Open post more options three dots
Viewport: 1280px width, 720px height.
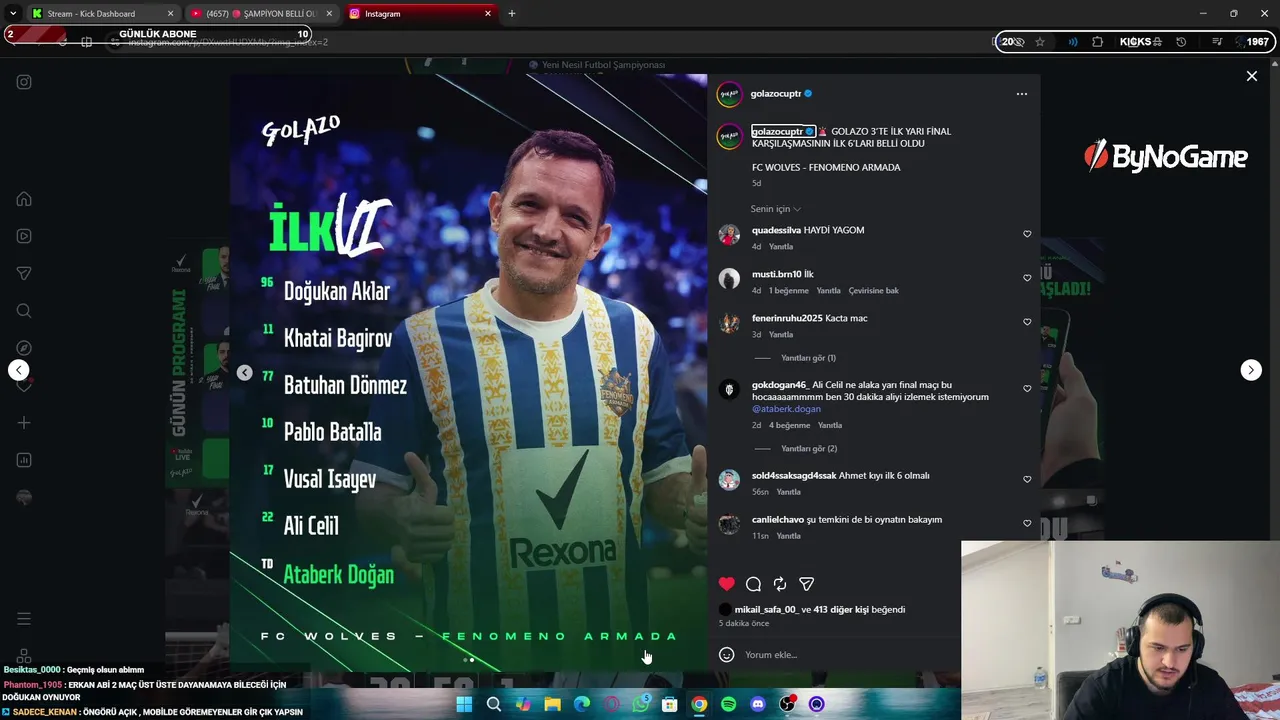coord(1021,94)
